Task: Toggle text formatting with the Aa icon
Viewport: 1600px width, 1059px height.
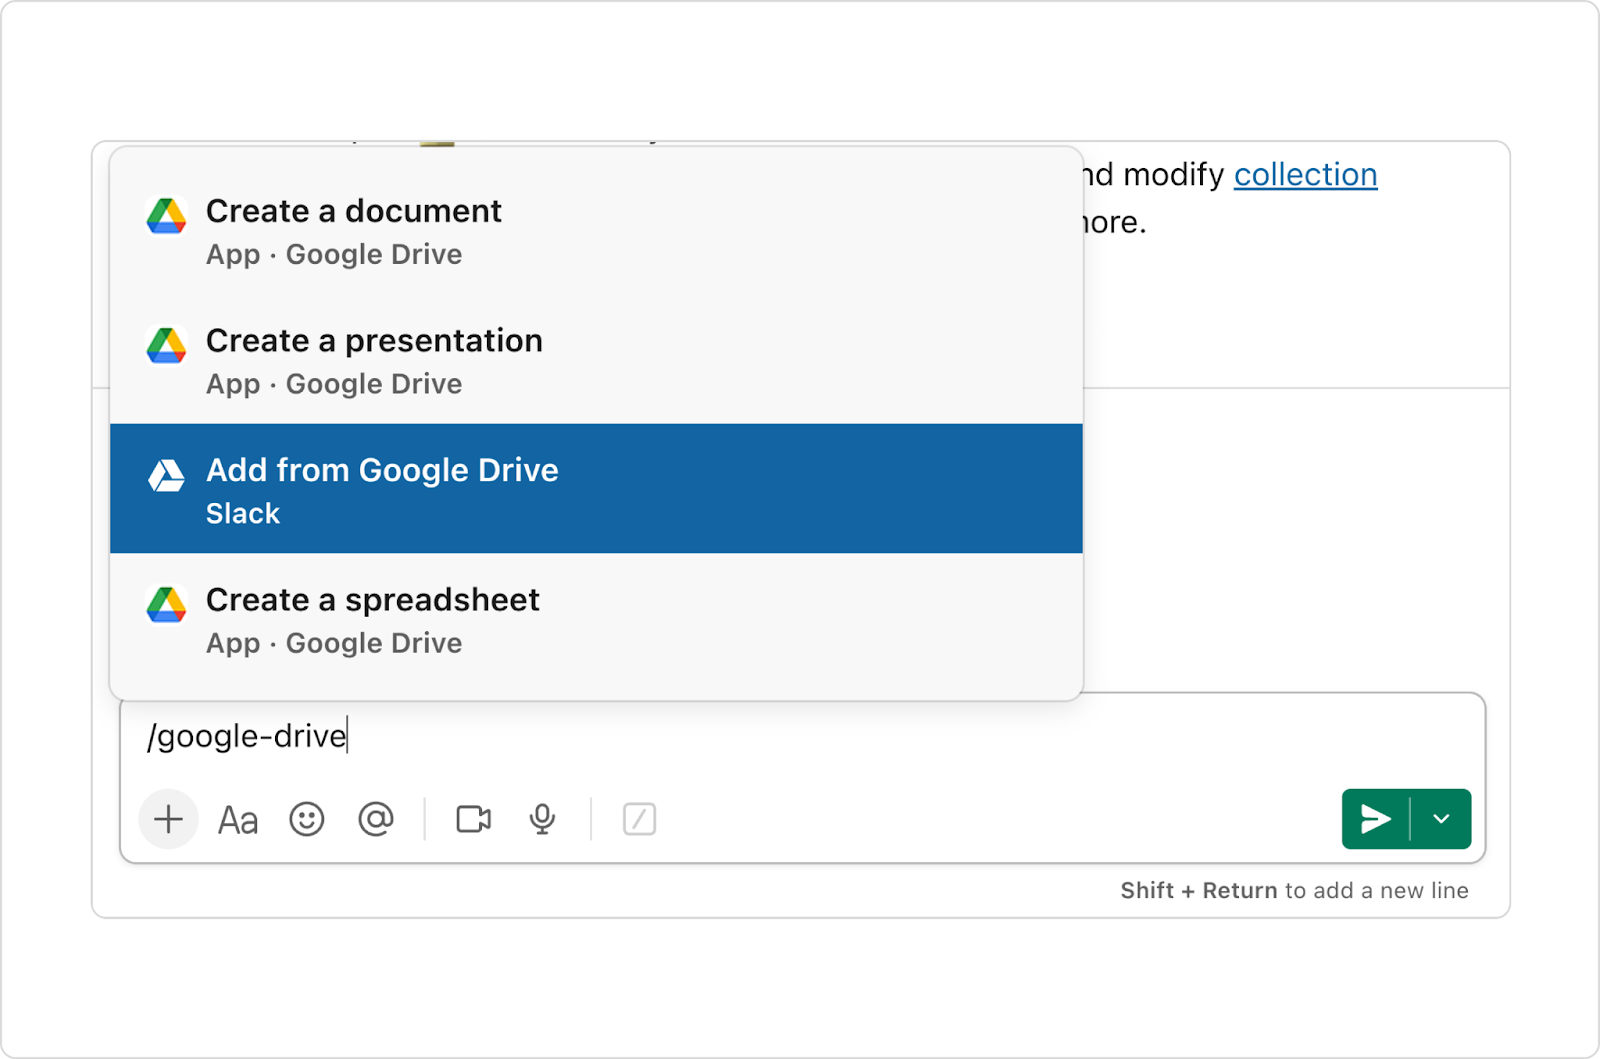Action: 238,820
